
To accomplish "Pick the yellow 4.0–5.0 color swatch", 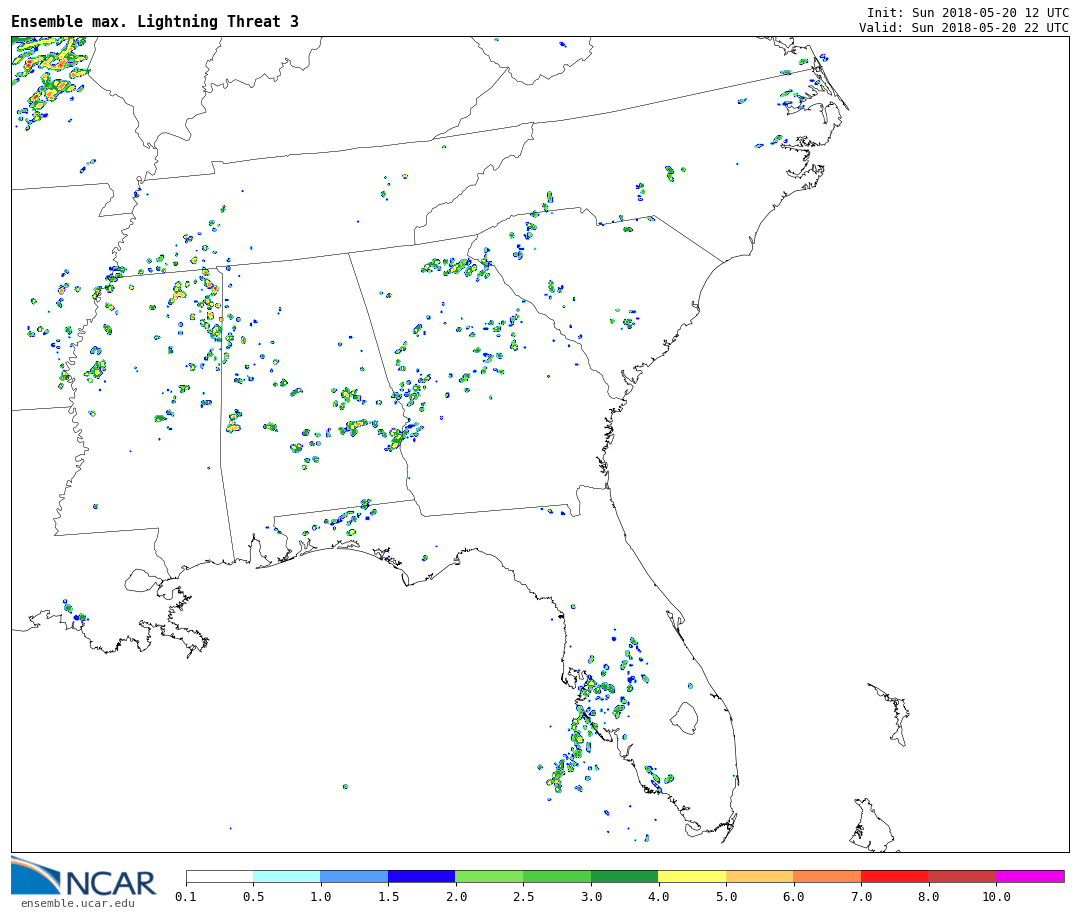I will coord(692,877).
